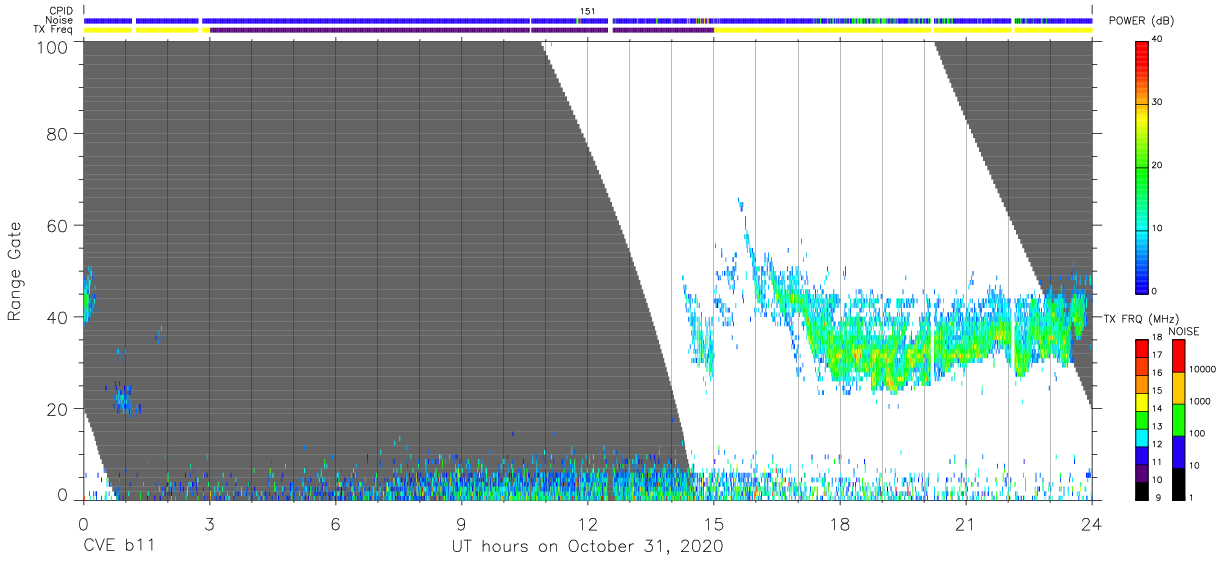Click the 3 tick on UT hours axis

click(x=209, y=523)
